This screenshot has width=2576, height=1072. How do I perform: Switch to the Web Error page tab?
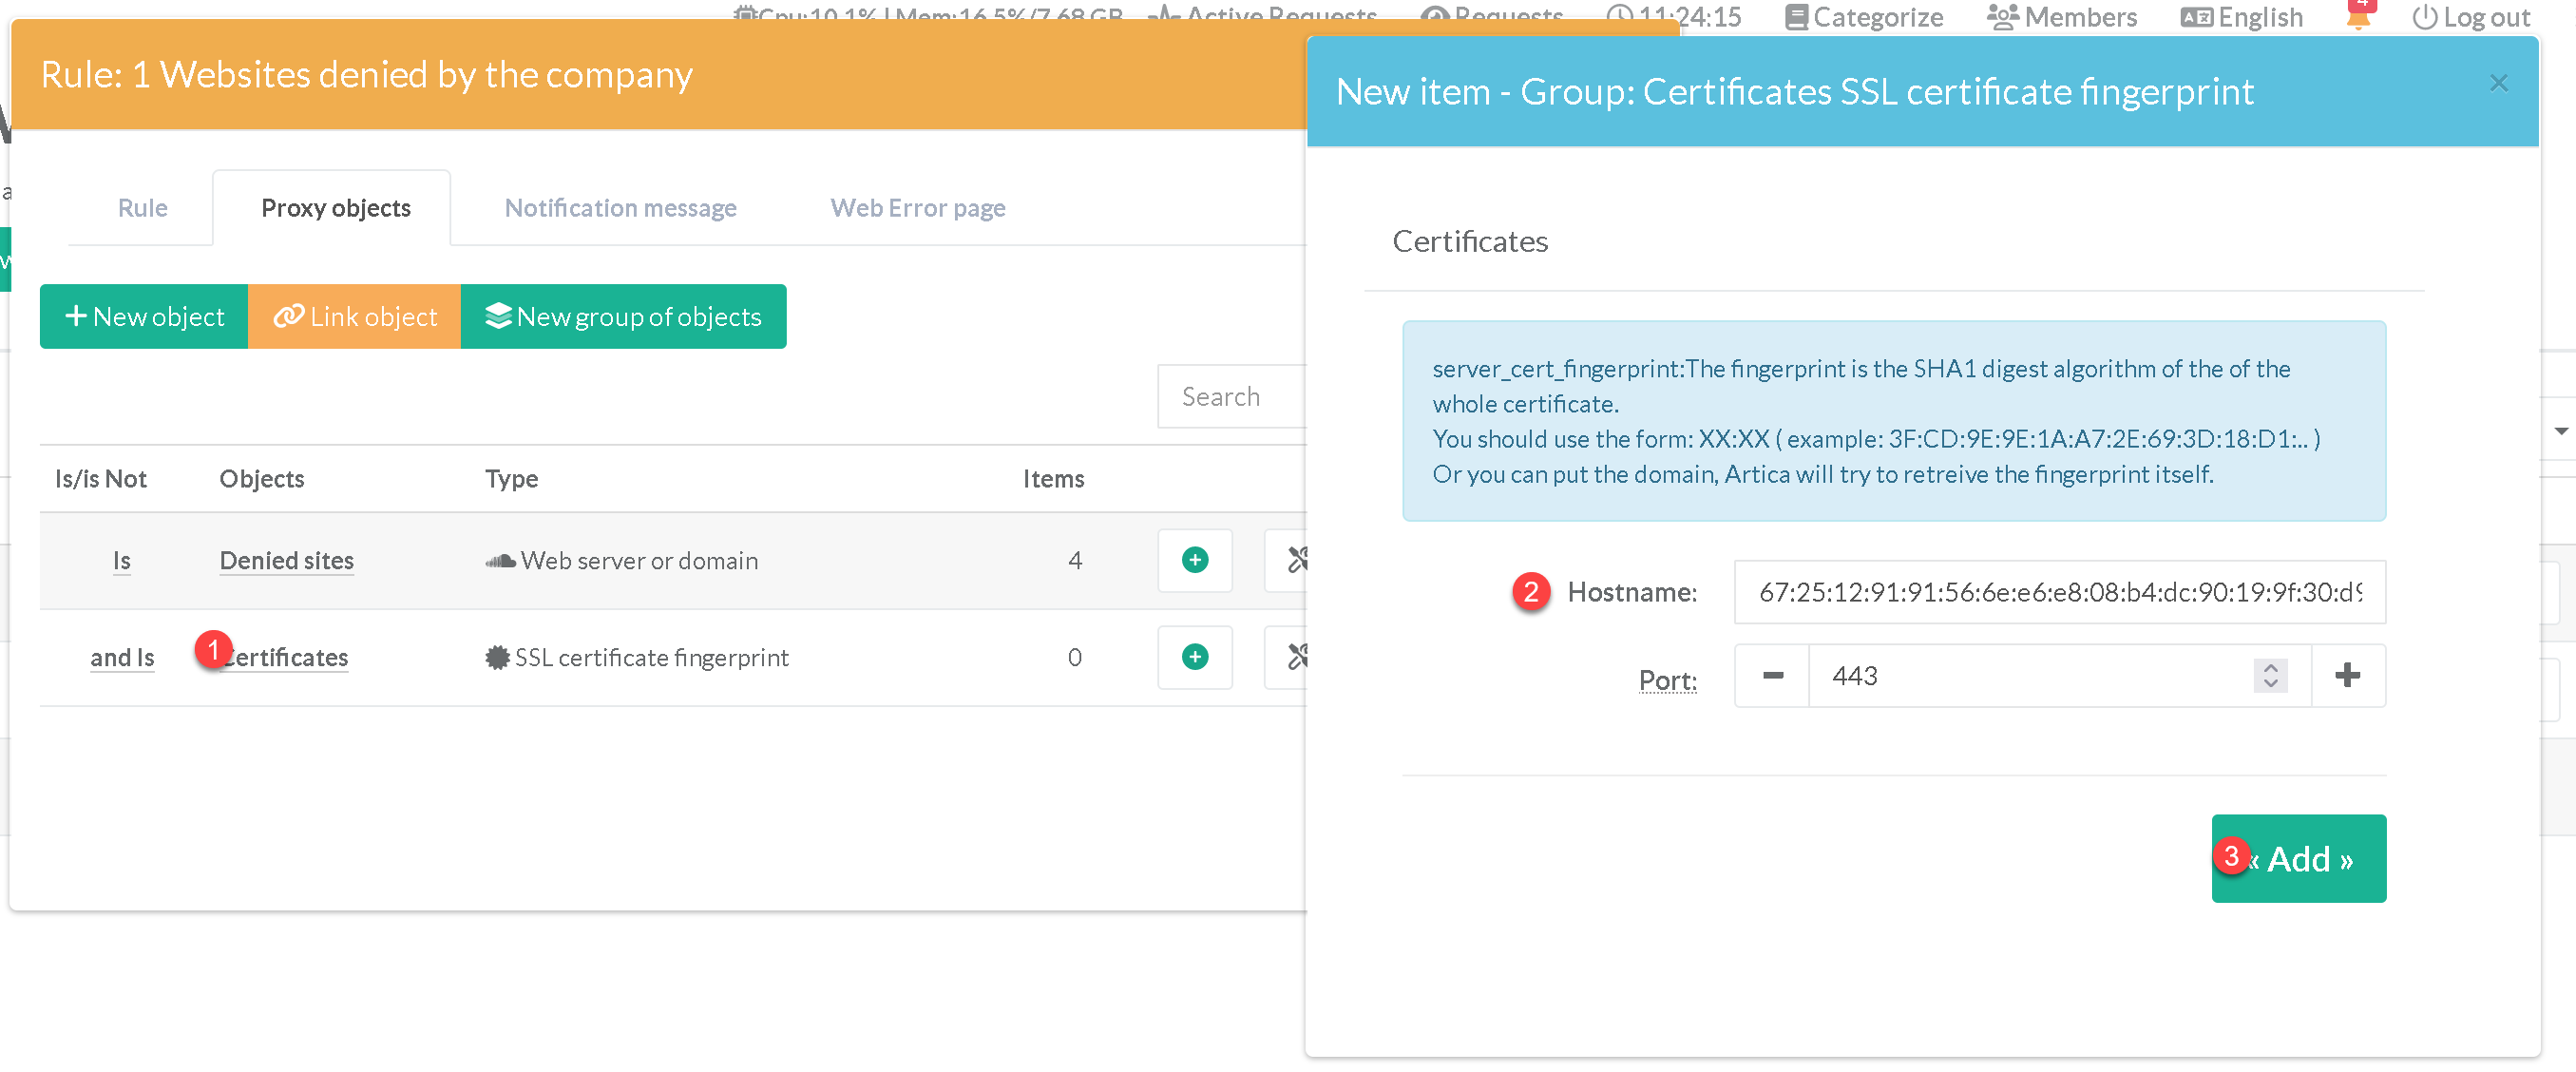click(917, 208)
